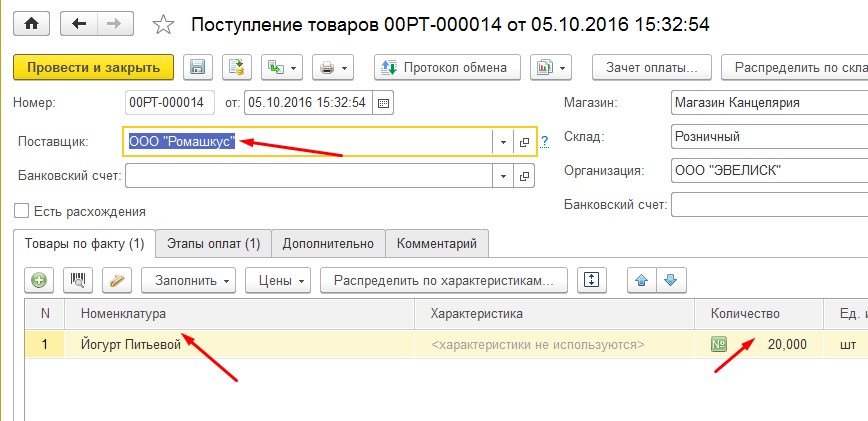868x421 pixels.
Task: Go back with the left arrow button
Action: point(79,24)
